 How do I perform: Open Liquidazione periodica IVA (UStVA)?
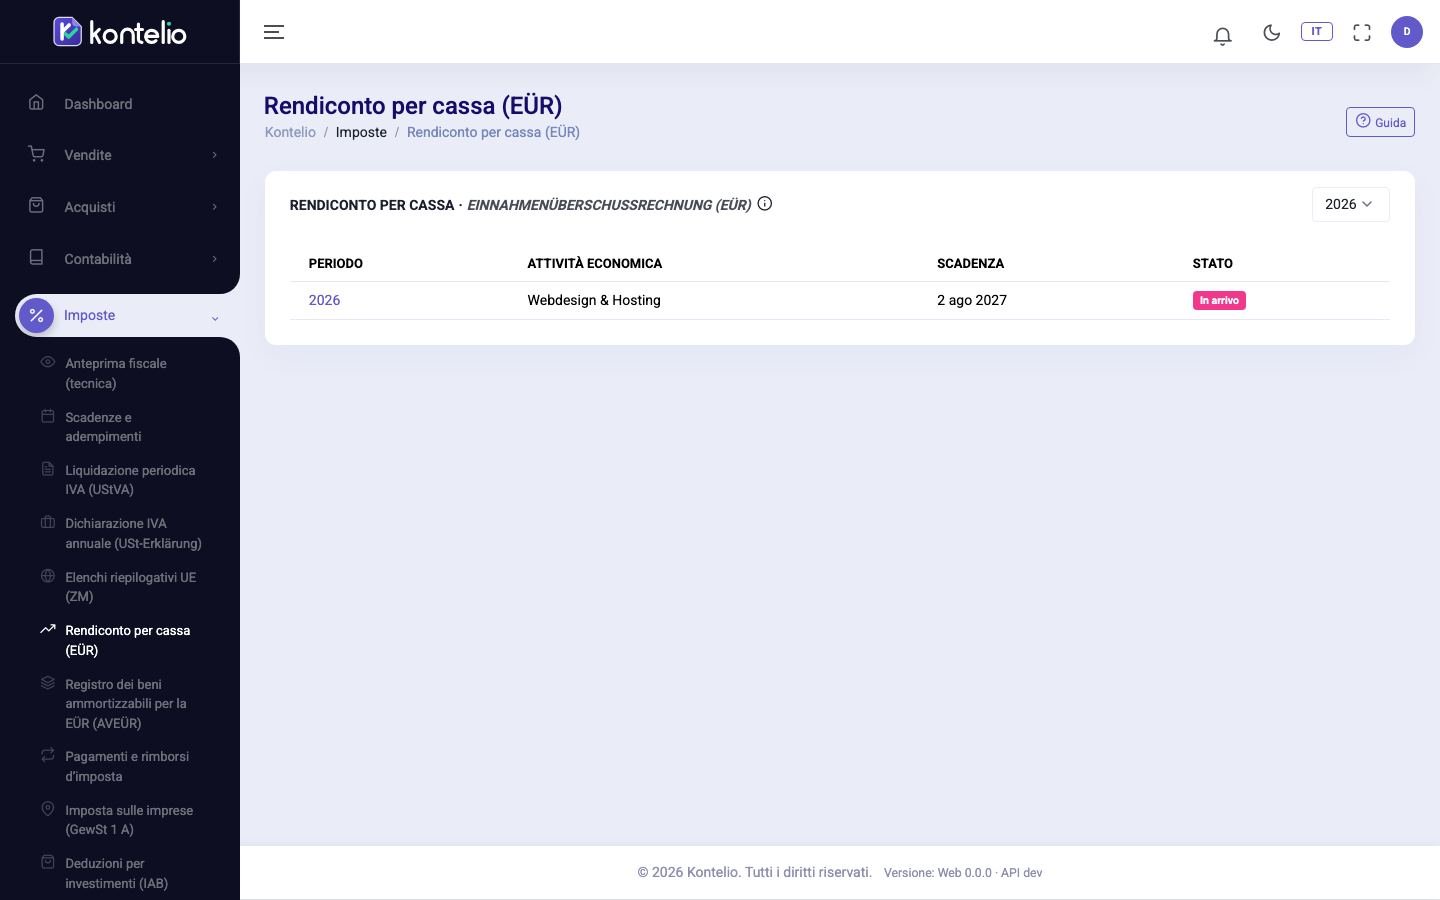(130, 480)
